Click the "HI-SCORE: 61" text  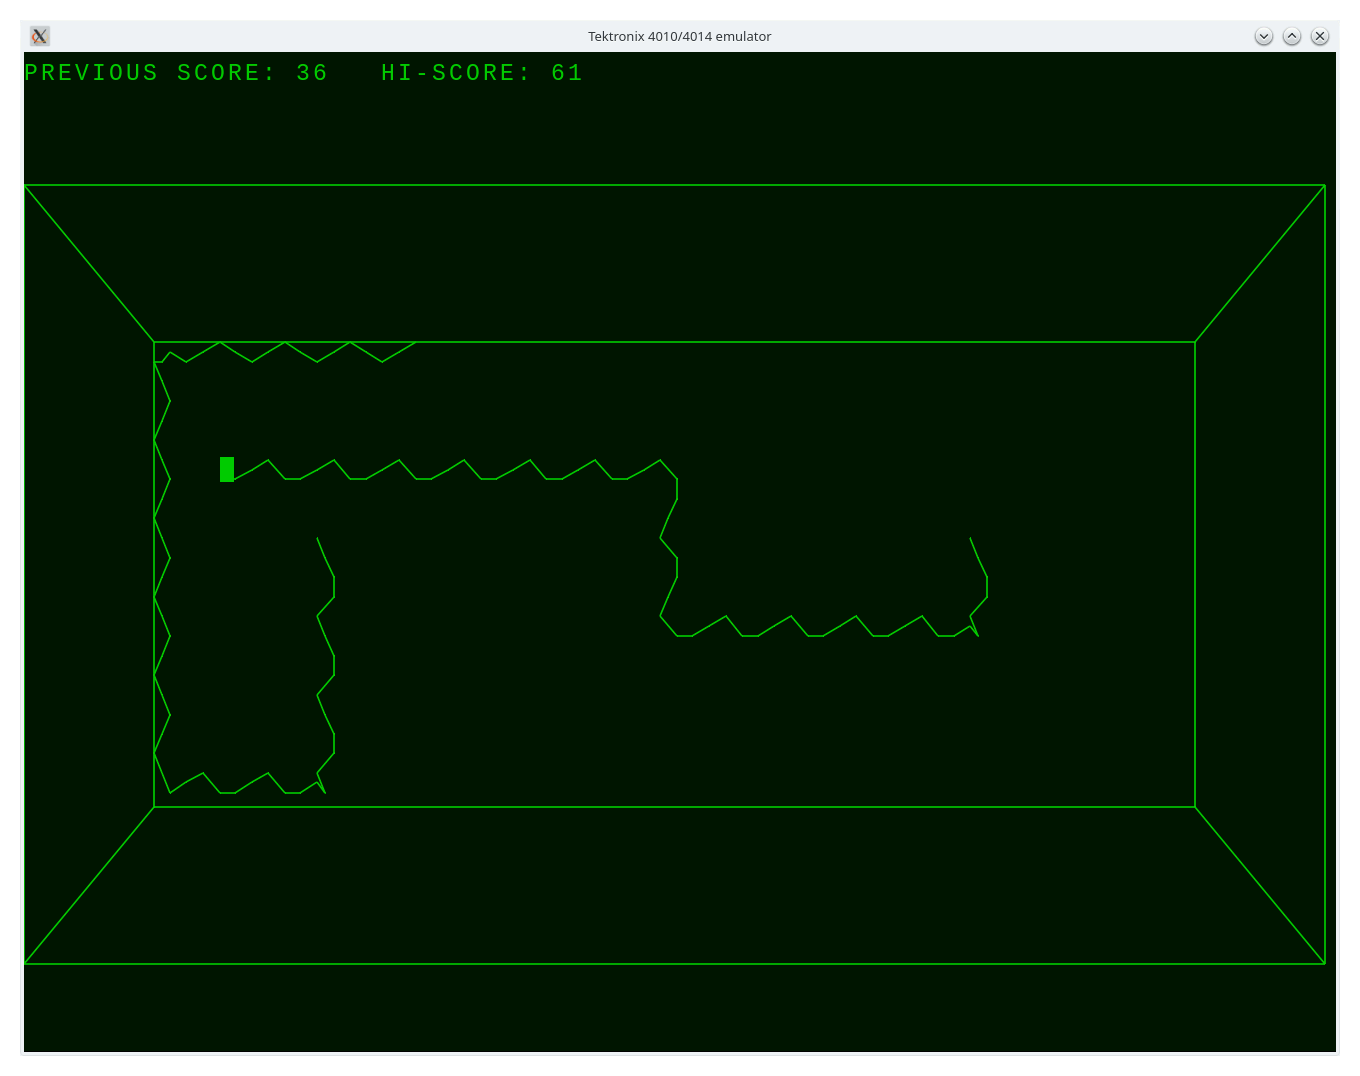[482, 73]
